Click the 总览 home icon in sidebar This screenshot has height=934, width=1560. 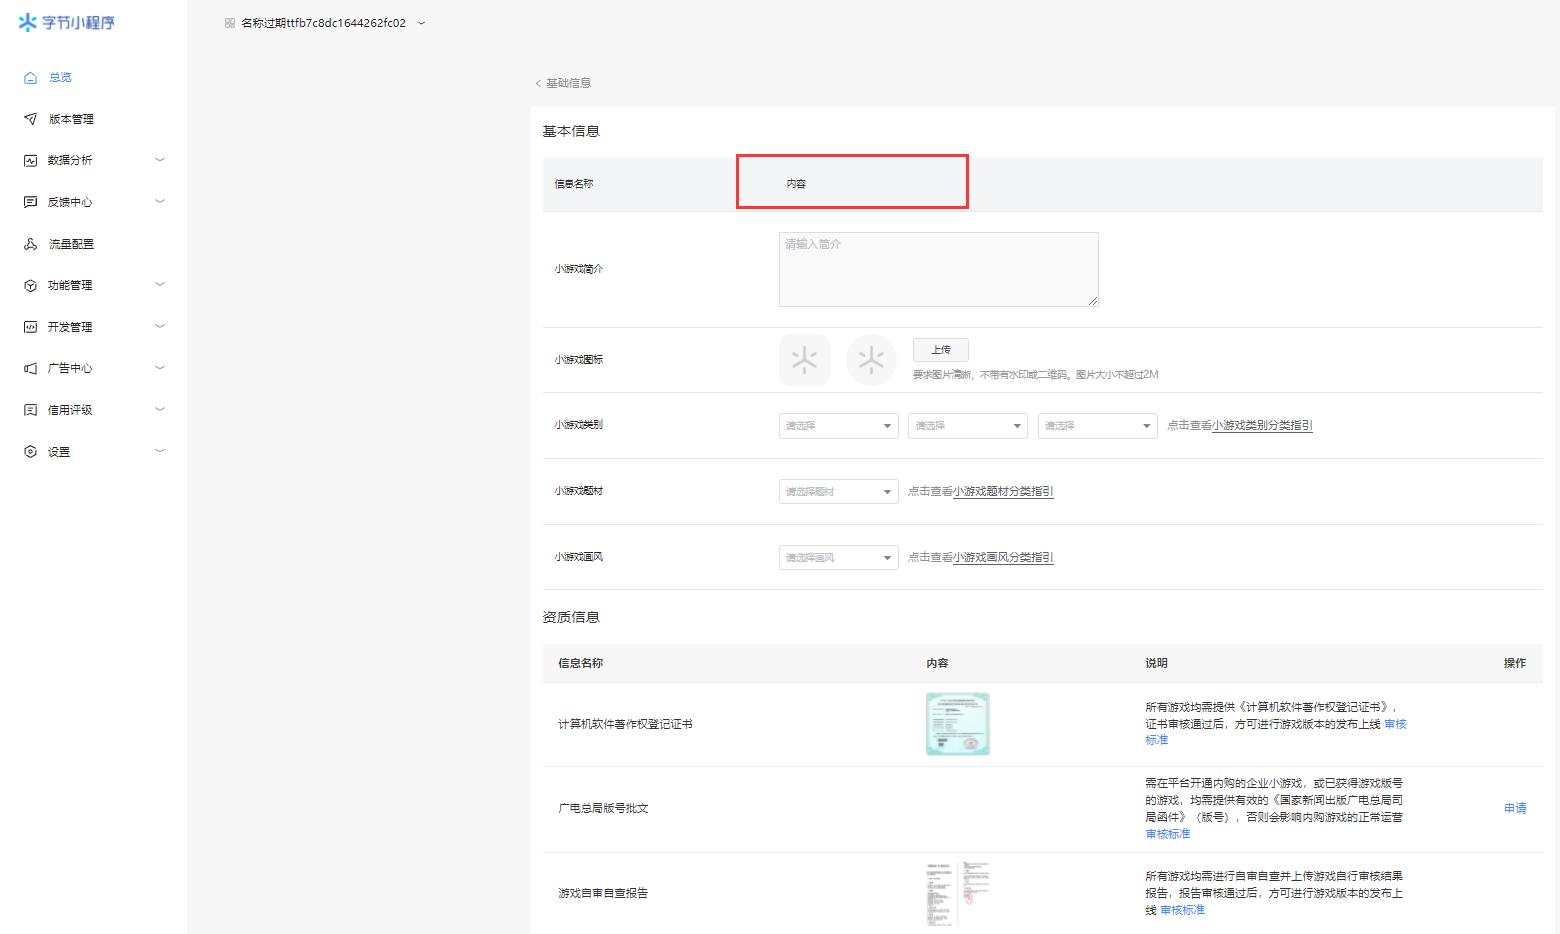click(x=31, y=77)
